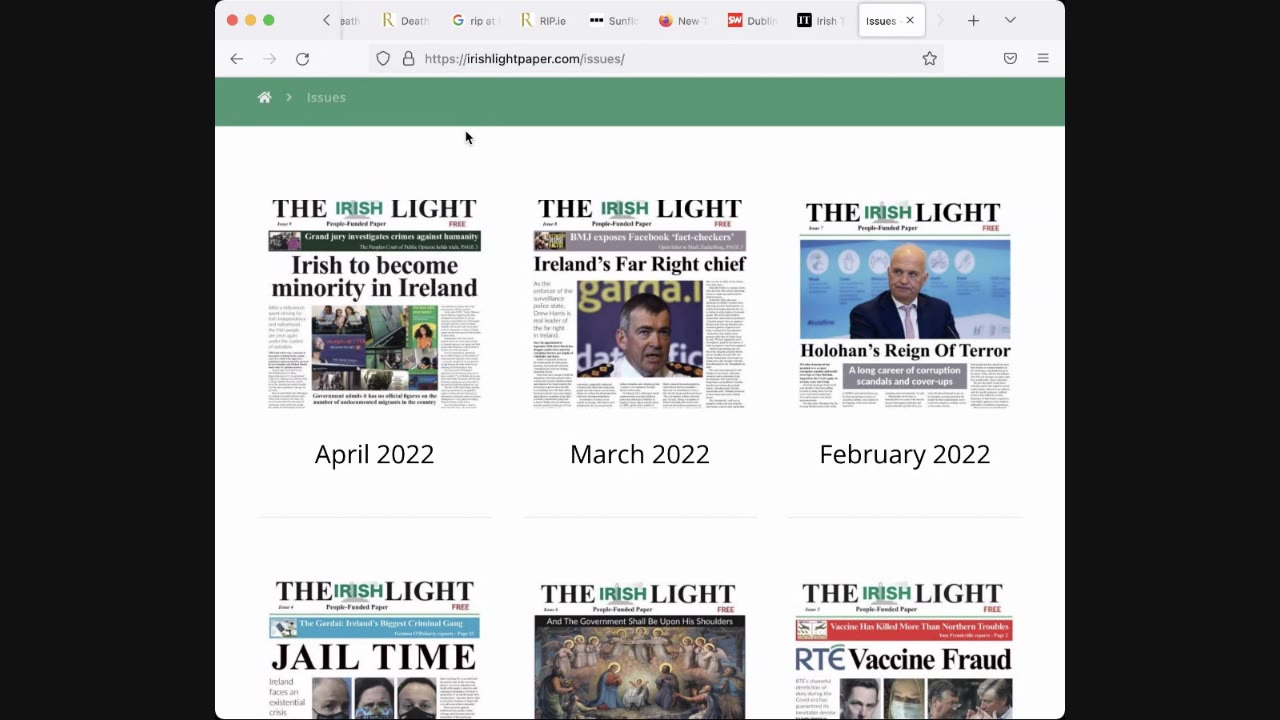Click the tracking protection shield icon
Image resolution: width=1280 pixels, height=720 pixels.
[383, 59]
